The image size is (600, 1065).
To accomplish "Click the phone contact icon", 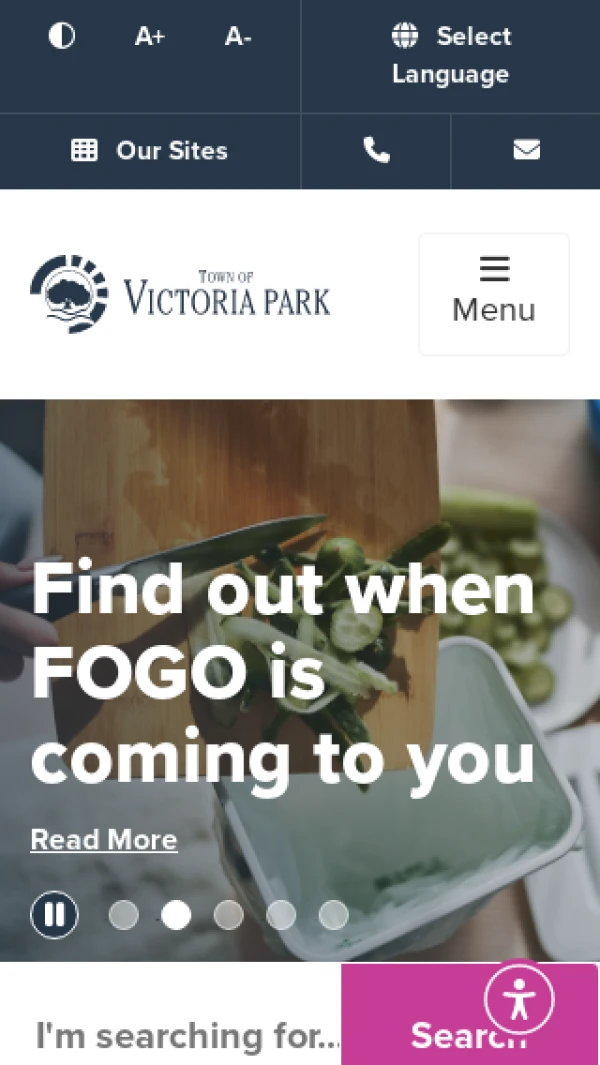I will point(376,150).
